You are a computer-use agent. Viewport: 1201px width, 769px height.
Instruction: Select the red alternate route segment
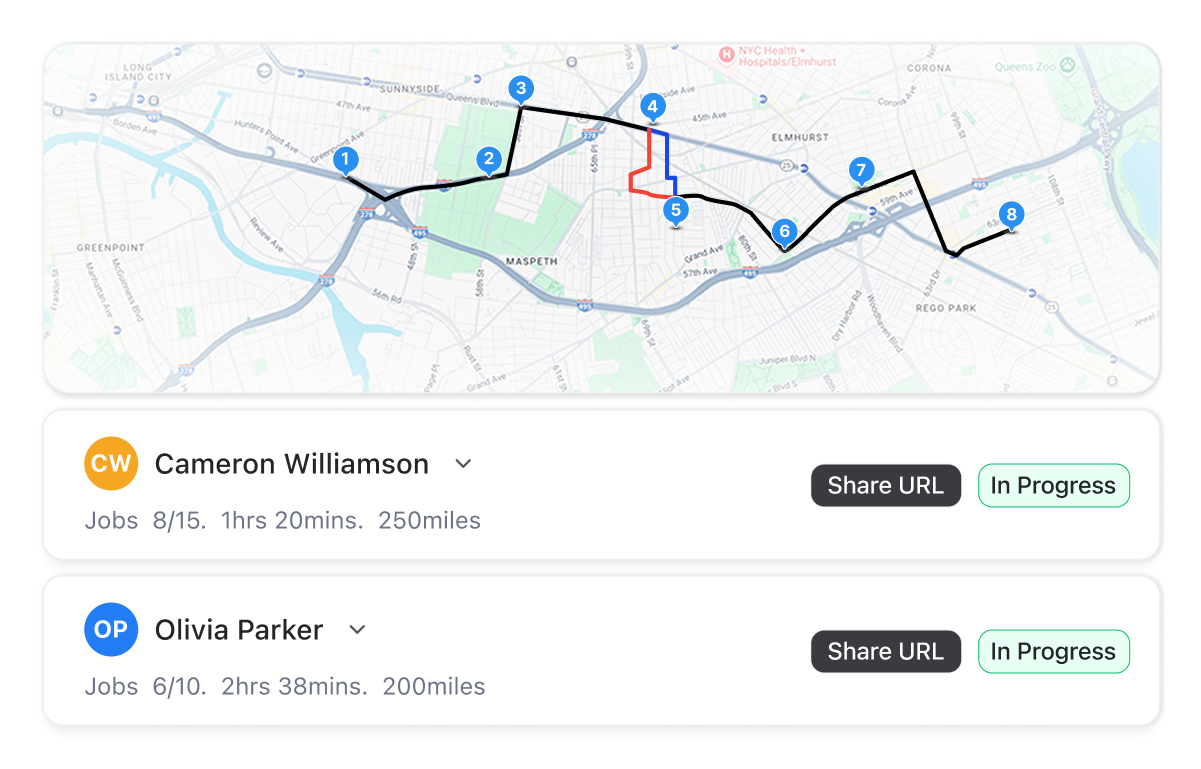click(x=640, y=168)
